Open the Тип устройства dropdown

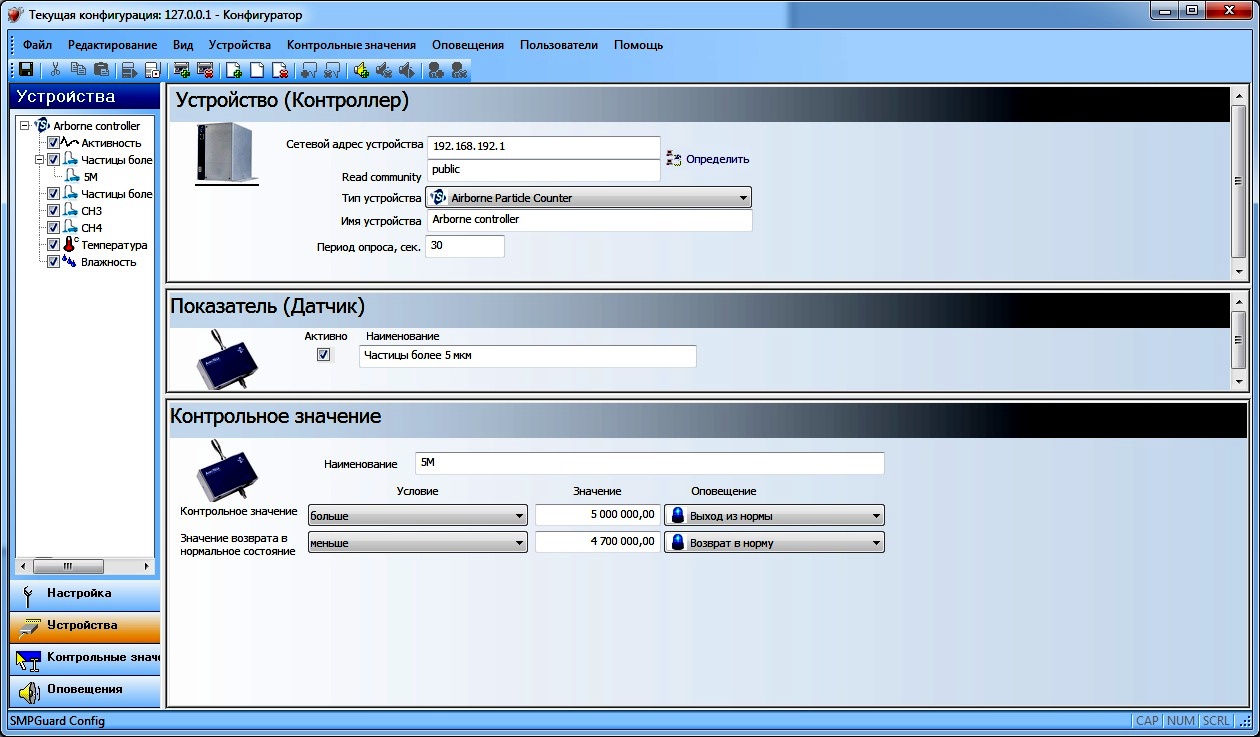coord(589,198)
